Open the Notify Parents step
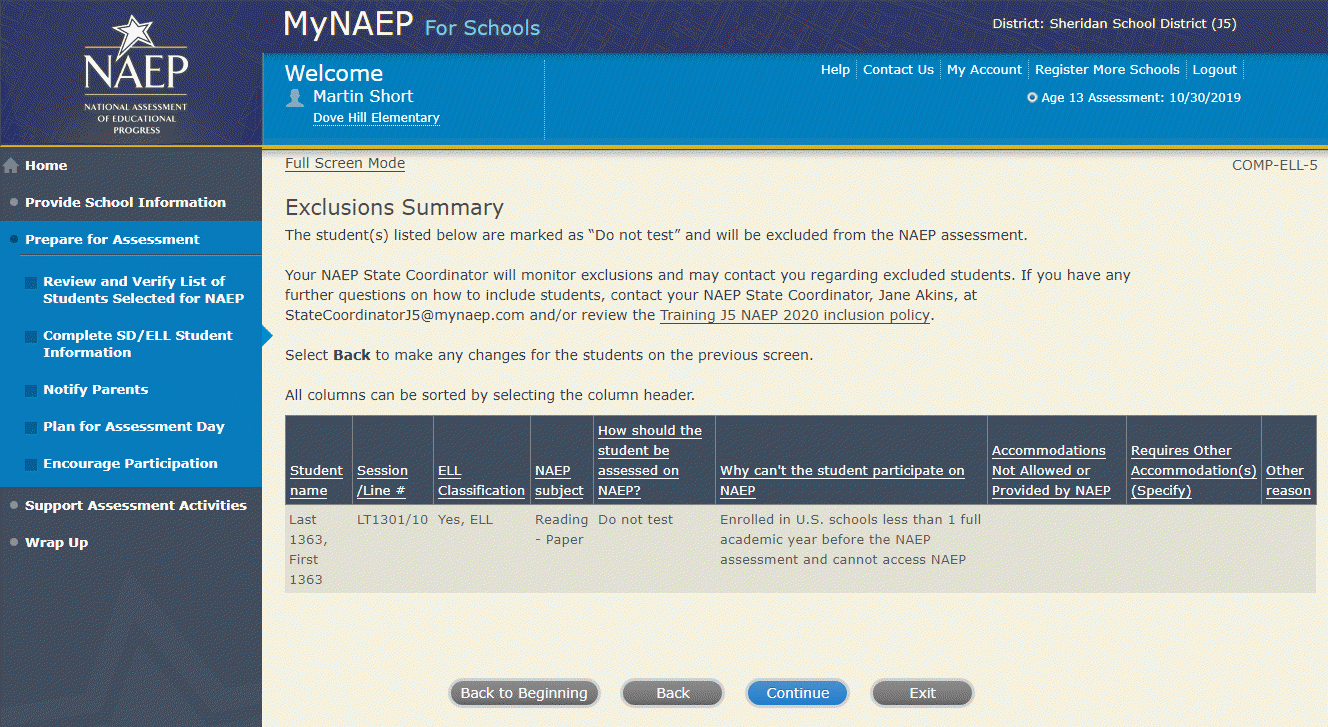Screen dimensions: 1328x727 95,389
